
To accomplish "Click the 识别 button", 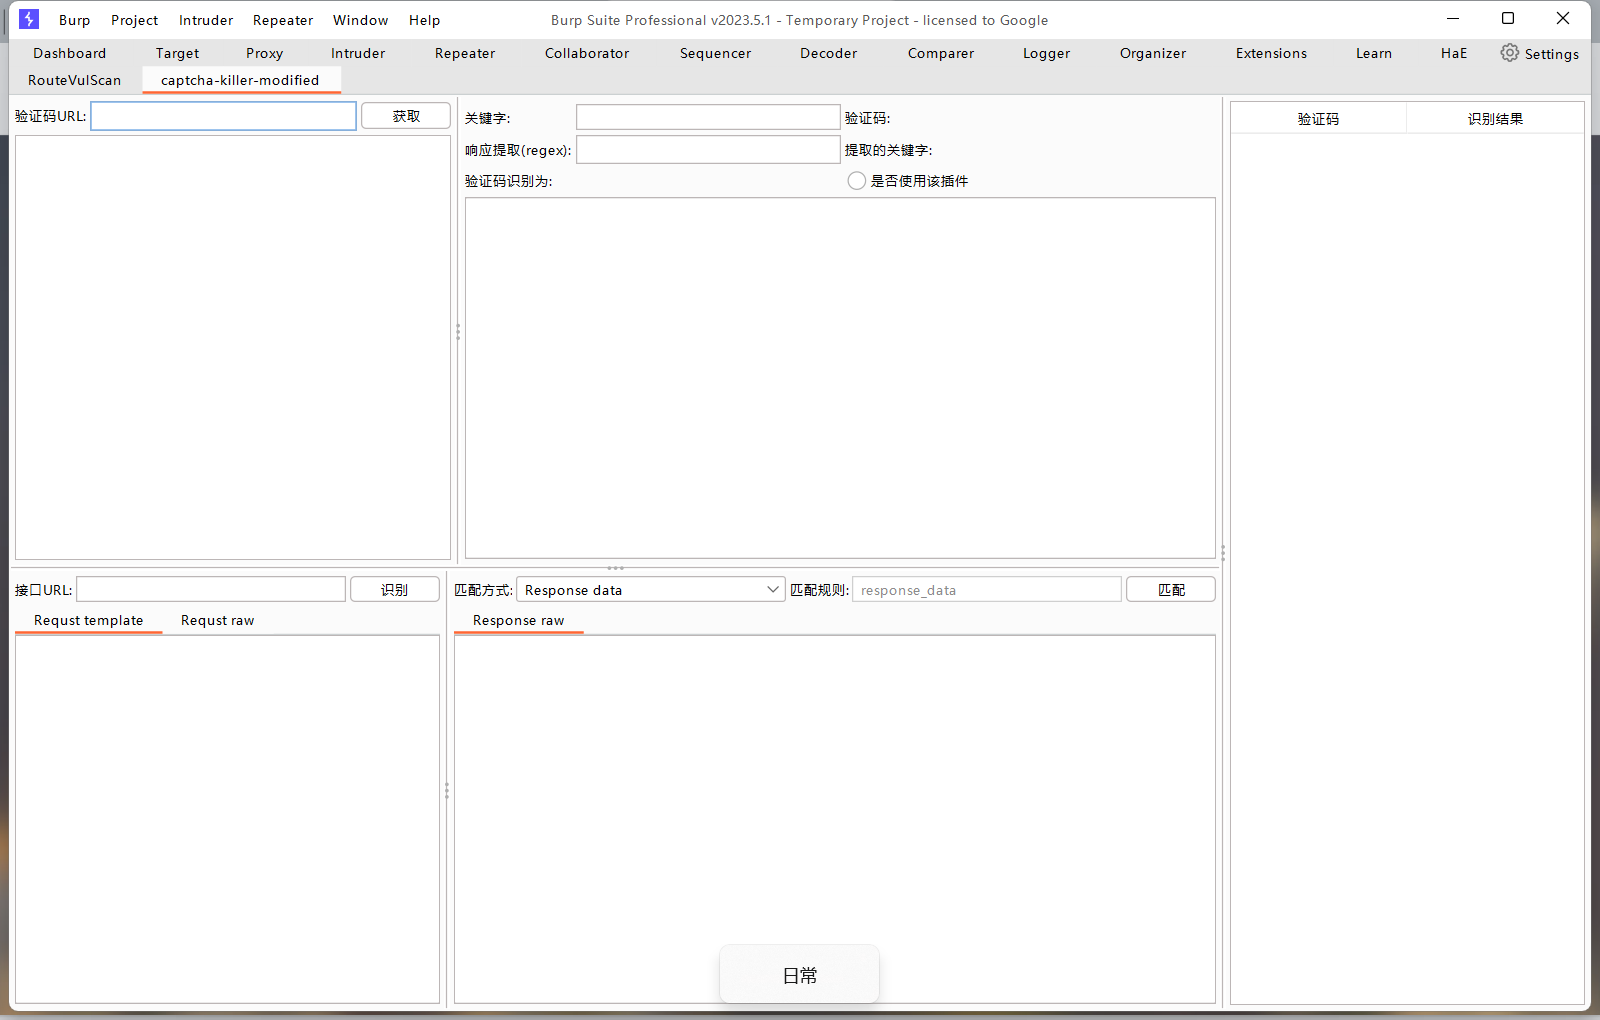I will tap(394, 589).
